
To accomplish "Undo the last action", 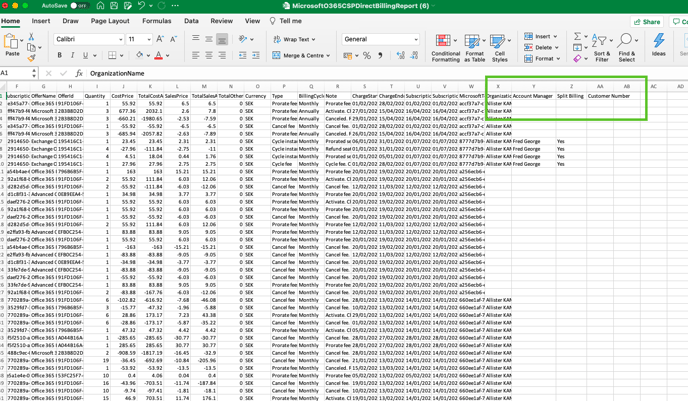I will point(141,6).
